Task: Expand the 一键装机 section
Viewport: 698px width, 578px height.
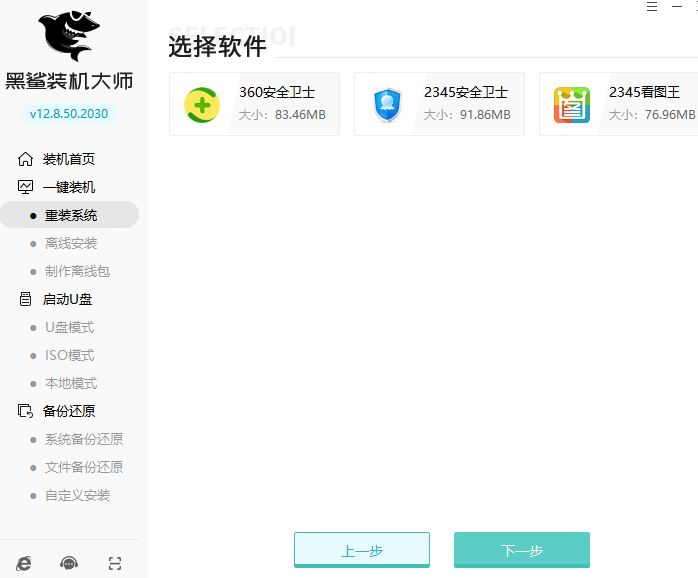Action: 69,187
